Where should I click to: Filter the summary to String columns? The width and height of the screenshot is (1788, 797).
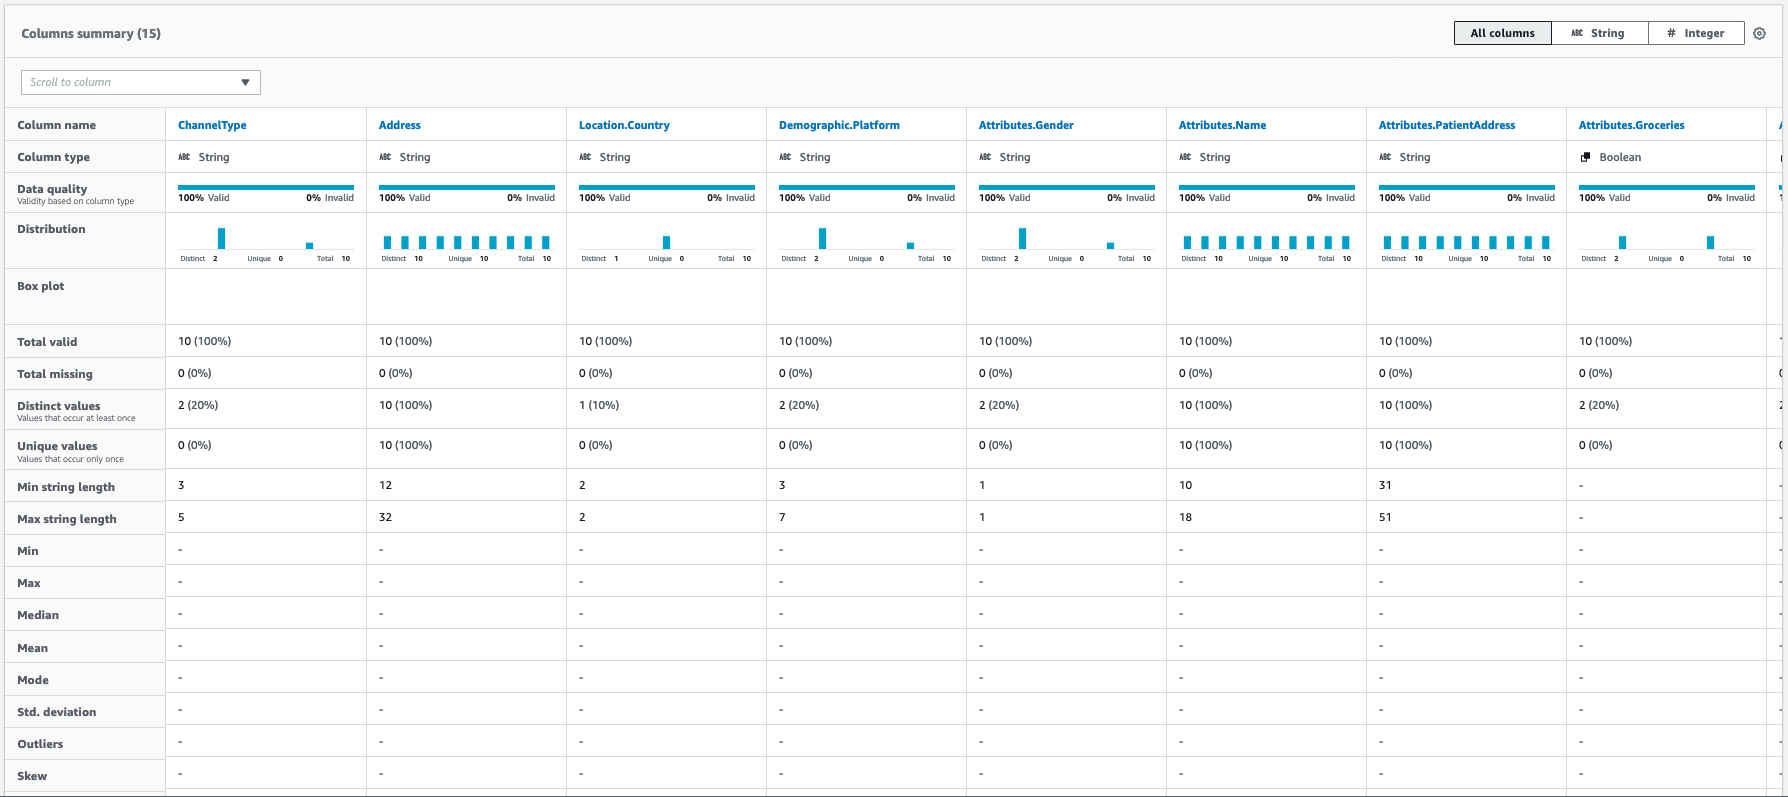point(1599,33)
